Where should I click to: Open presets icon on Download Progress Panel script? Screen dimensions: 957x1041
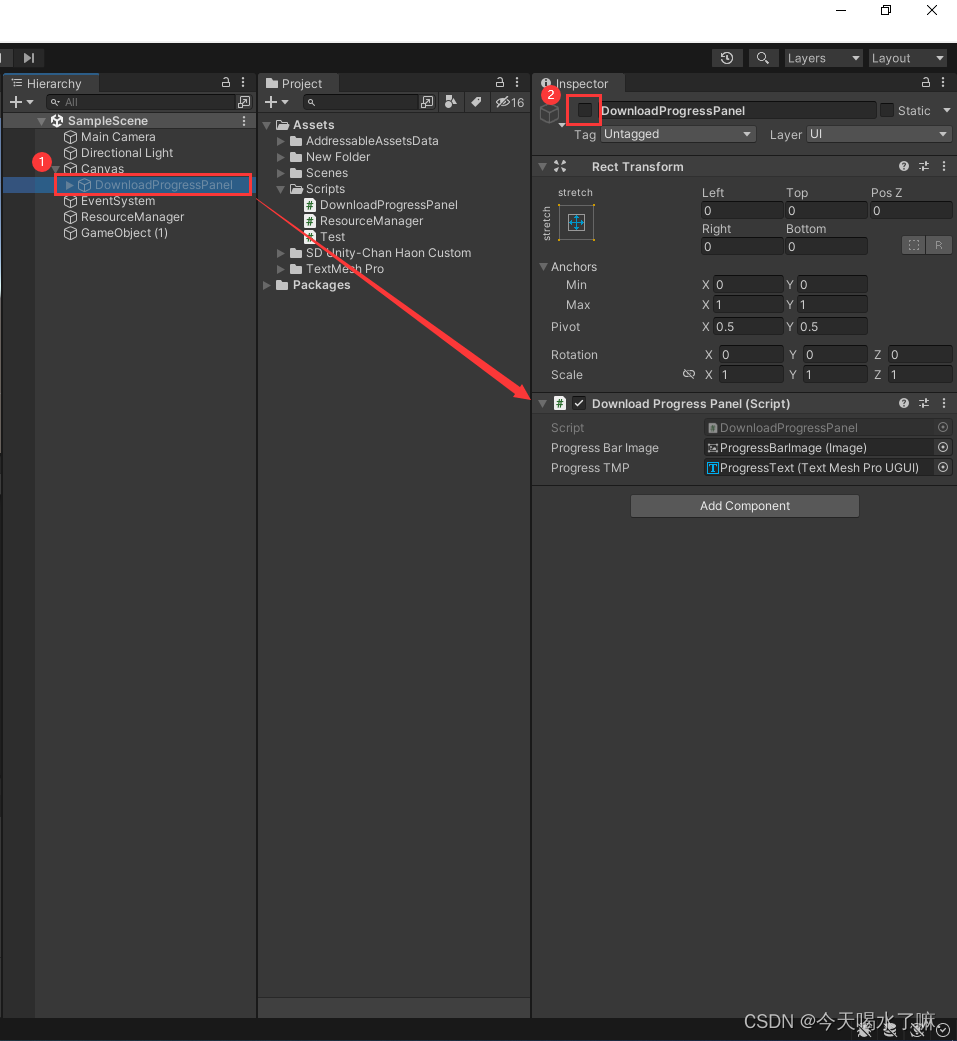click(922, 403)
